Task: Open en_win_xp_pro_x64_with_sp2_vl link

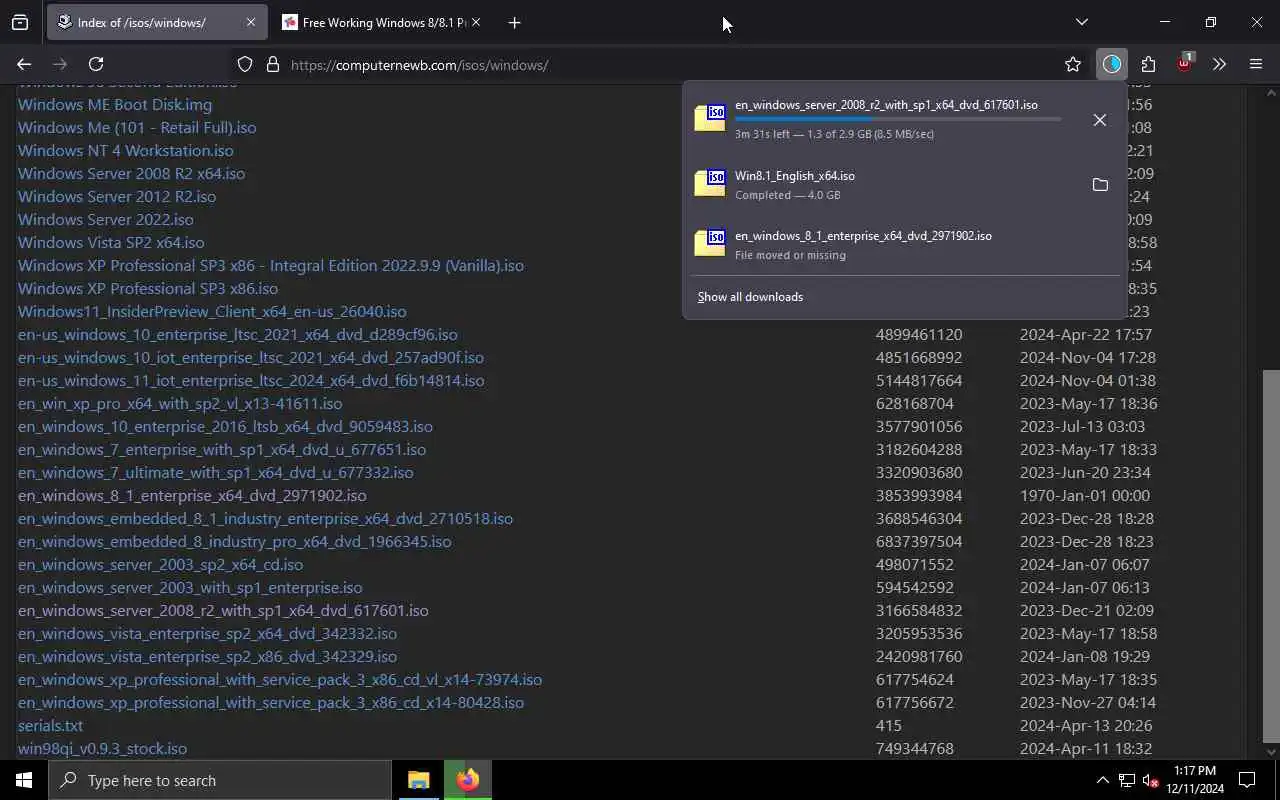Action: (x=180, y=403)
